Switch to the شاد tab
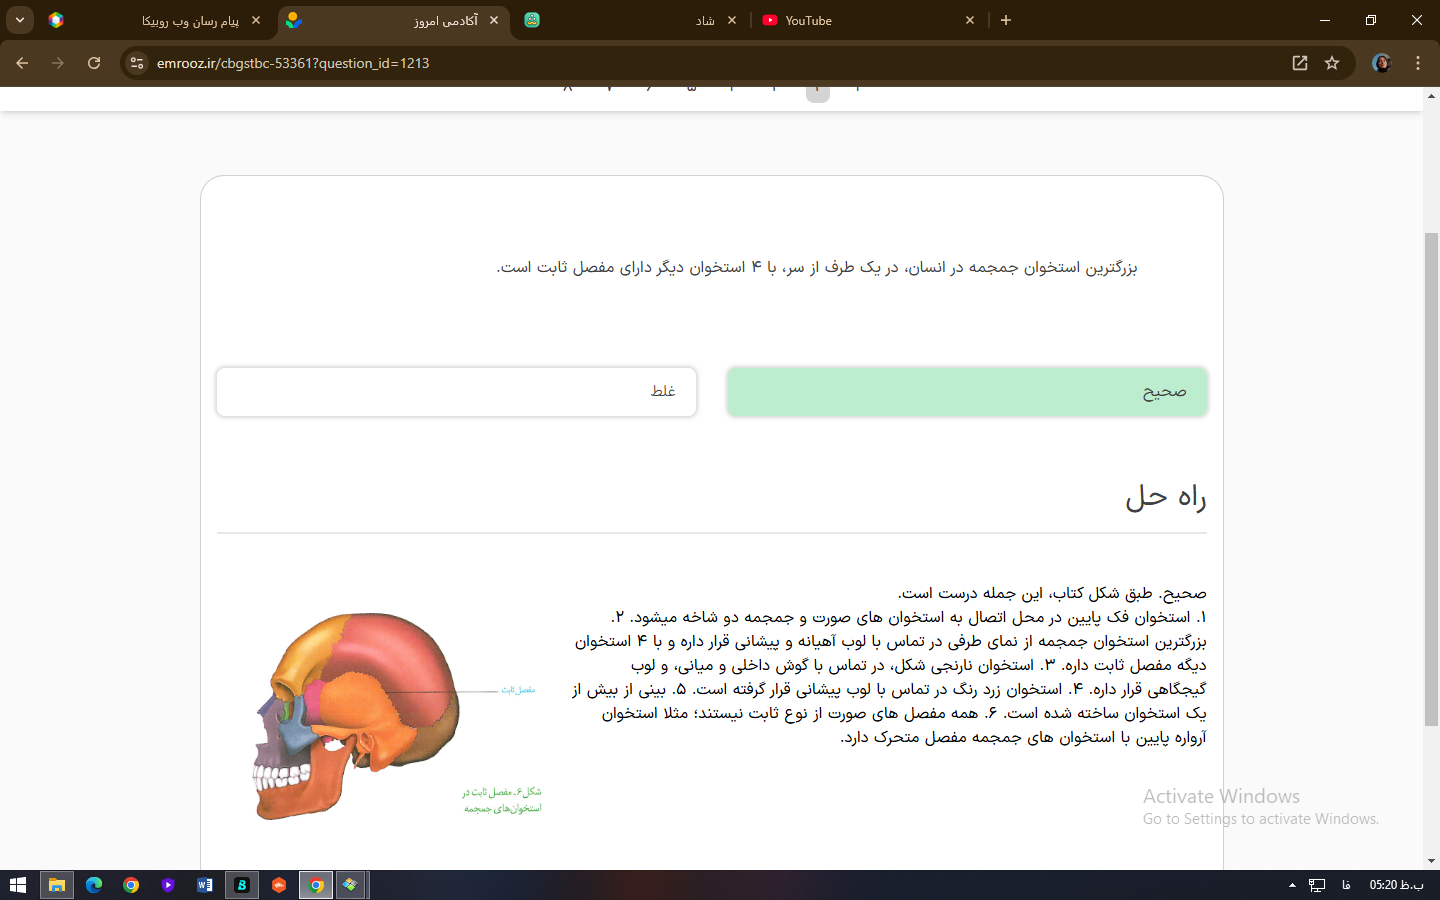Viewport: 1440px width, 900px height. click(x=630, y=20)
